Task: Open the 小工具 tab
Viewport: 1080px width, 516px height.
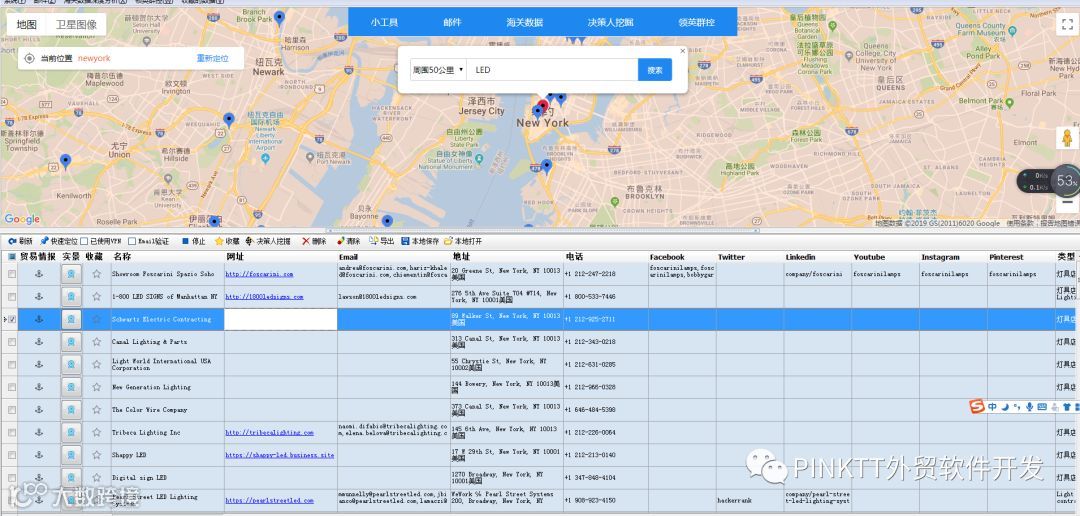Action: click(384, 22)
